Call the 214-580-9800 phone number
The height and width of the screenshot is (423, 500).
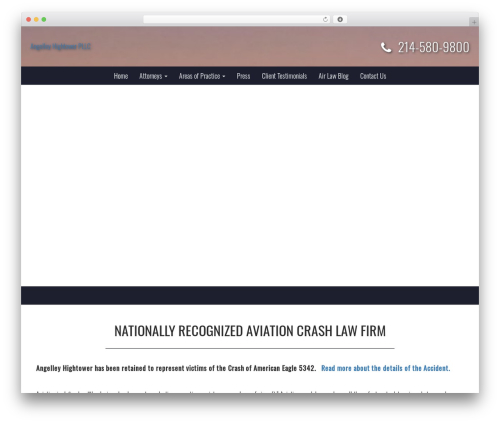(434, 47)
